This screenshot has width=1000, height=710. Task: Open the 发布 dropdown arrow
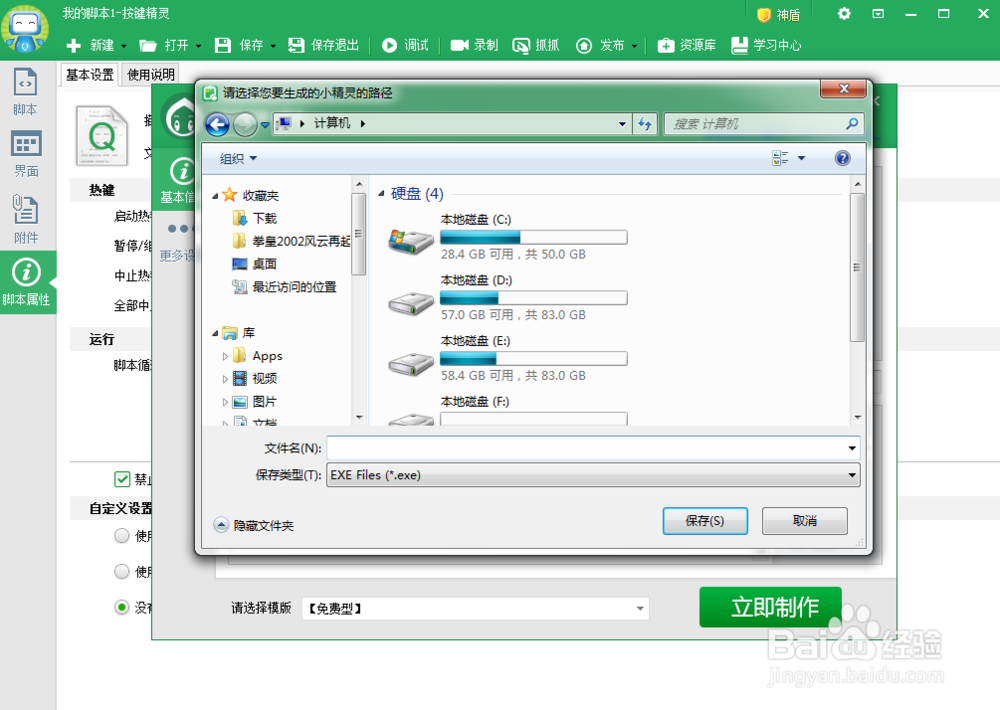coord(634,46)
